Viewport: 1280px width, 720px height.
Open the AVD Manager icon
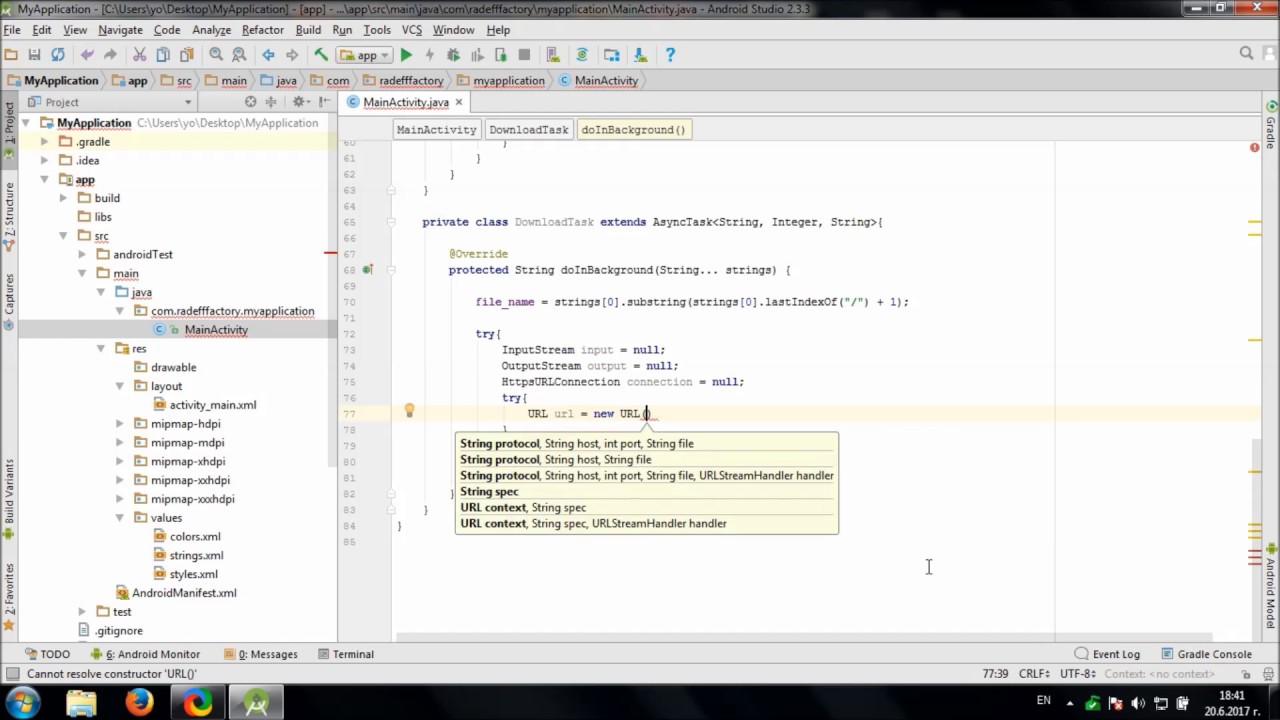point(553,55)
